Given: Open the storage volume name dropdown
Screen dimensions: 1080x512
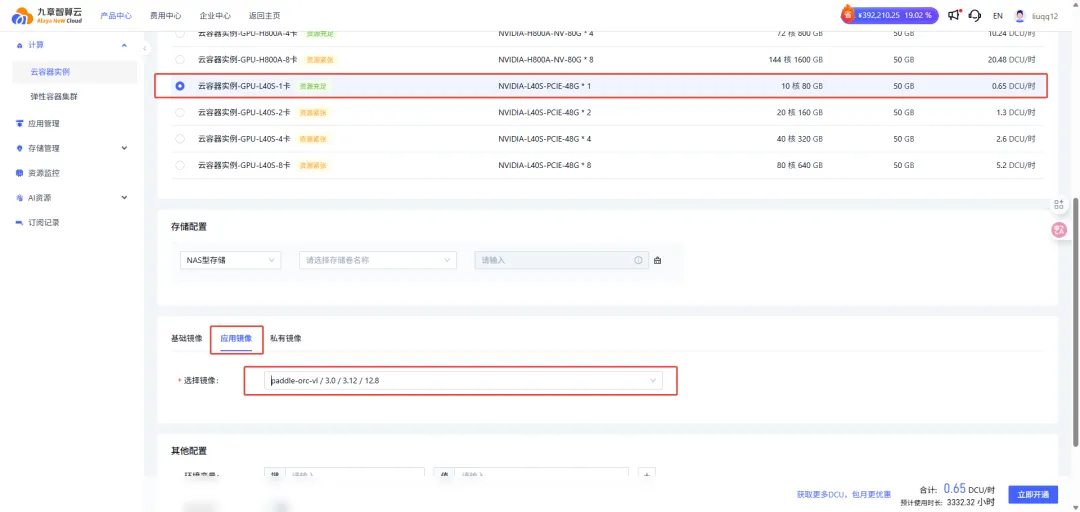Looking at the screenshot, I should (377, 260).
